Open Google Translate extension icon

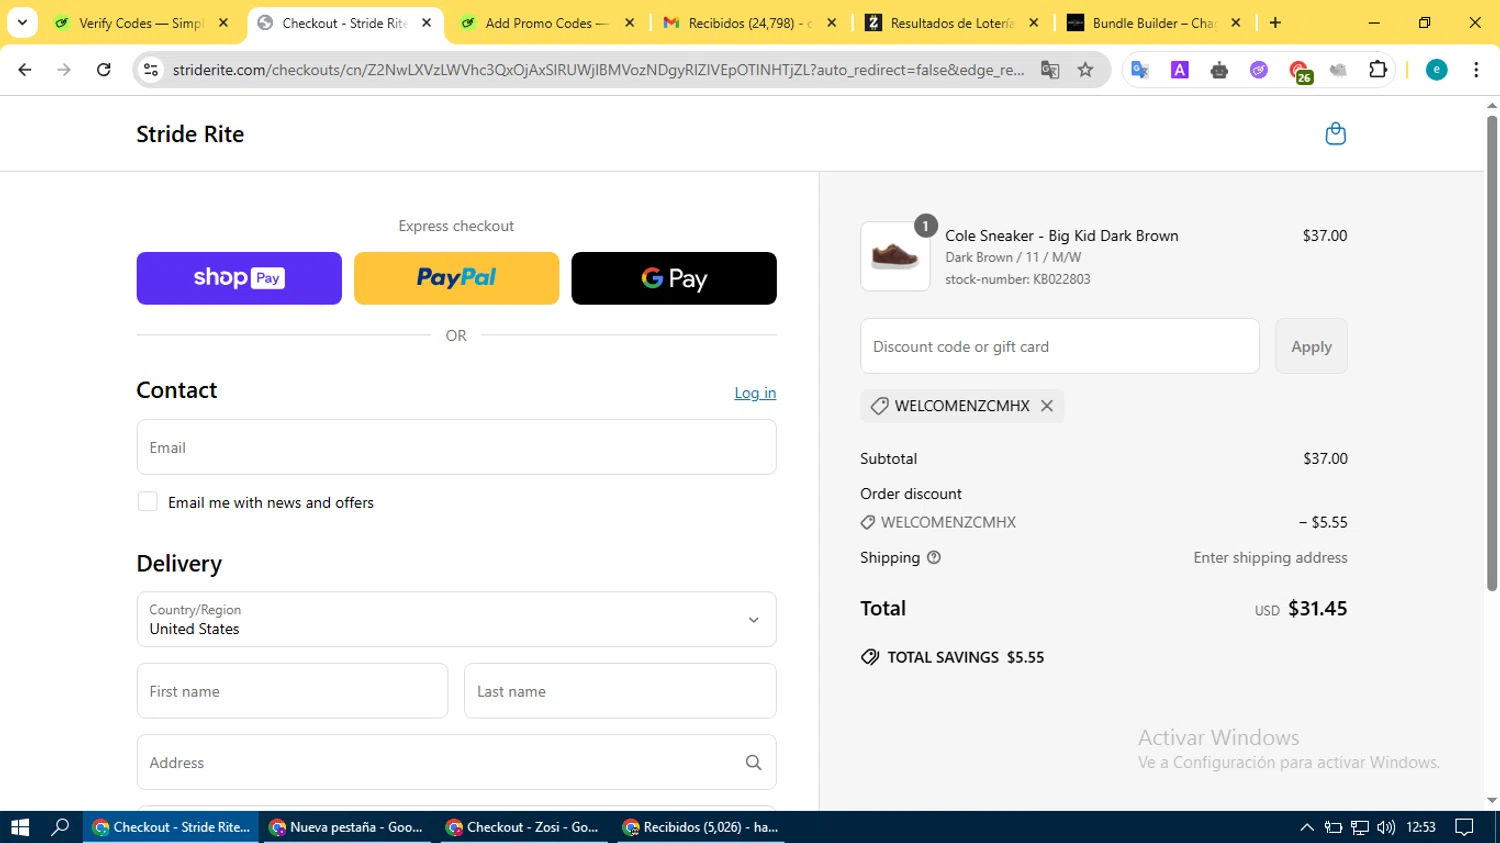coord(1140,70)
